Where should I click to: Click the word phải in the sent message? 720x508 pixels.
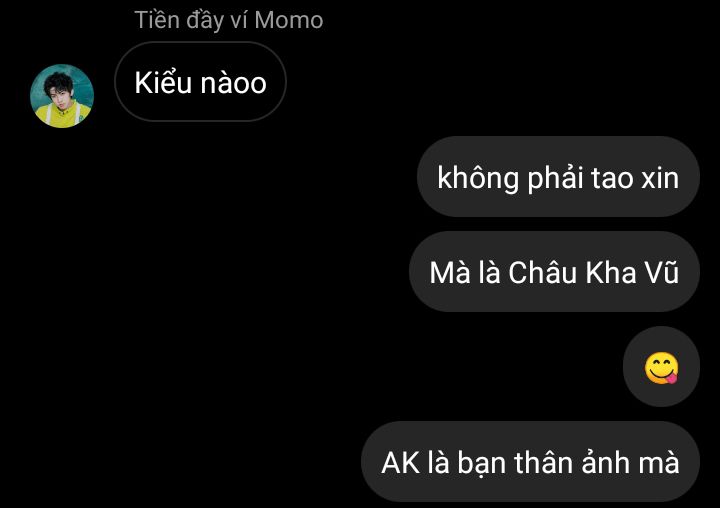tap(555, 178)
